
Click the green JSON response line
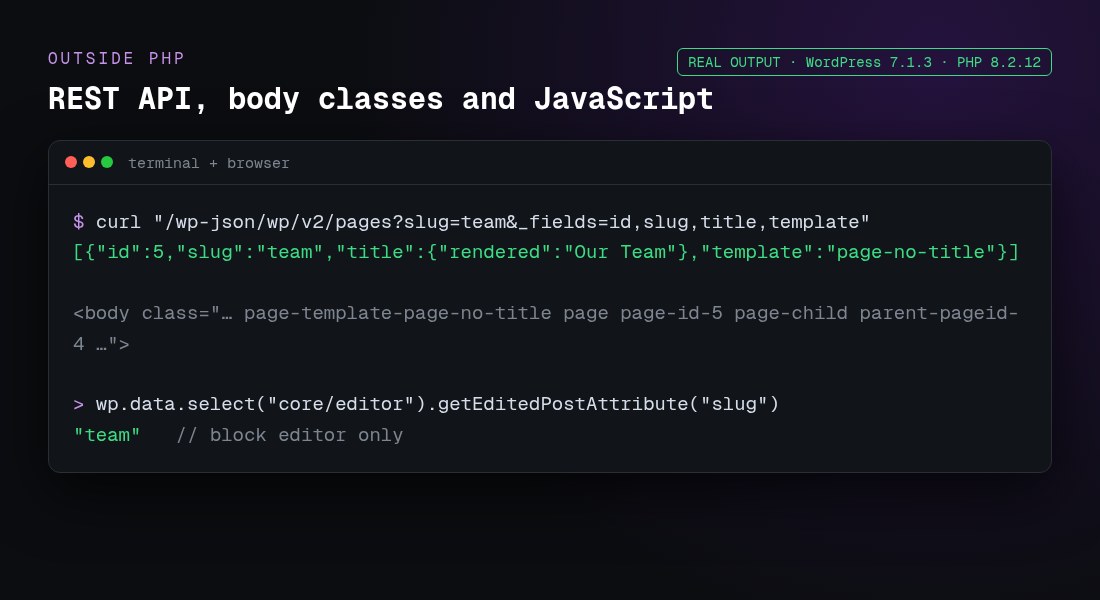[546, 253]
